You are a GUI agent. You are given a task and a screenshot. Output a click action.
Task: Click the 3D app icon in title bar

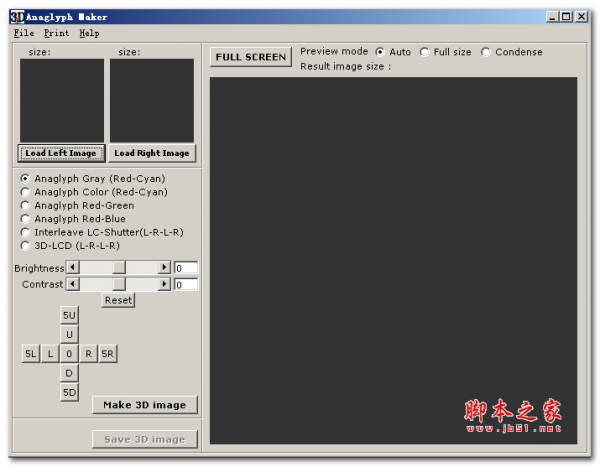click(17, 16)
